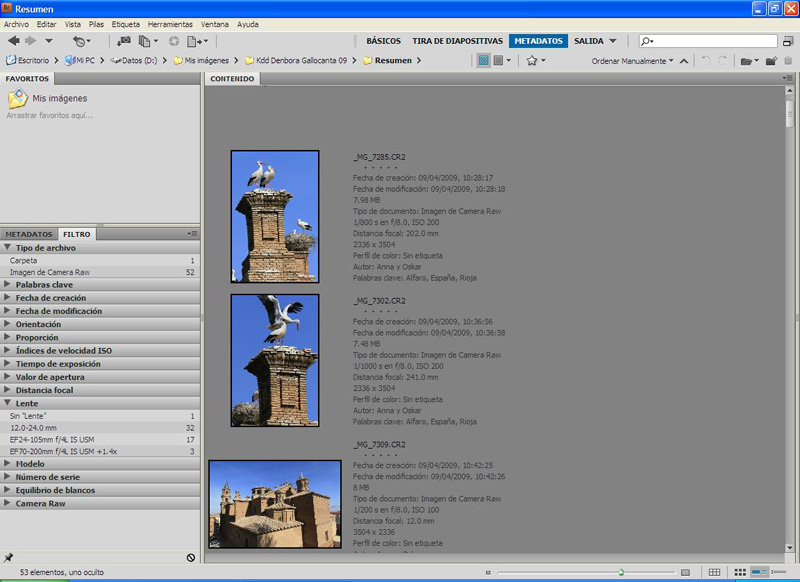Expand Equilibrio de blancos section
Viewport: 800px width, 582px height.
coord(7,490)
